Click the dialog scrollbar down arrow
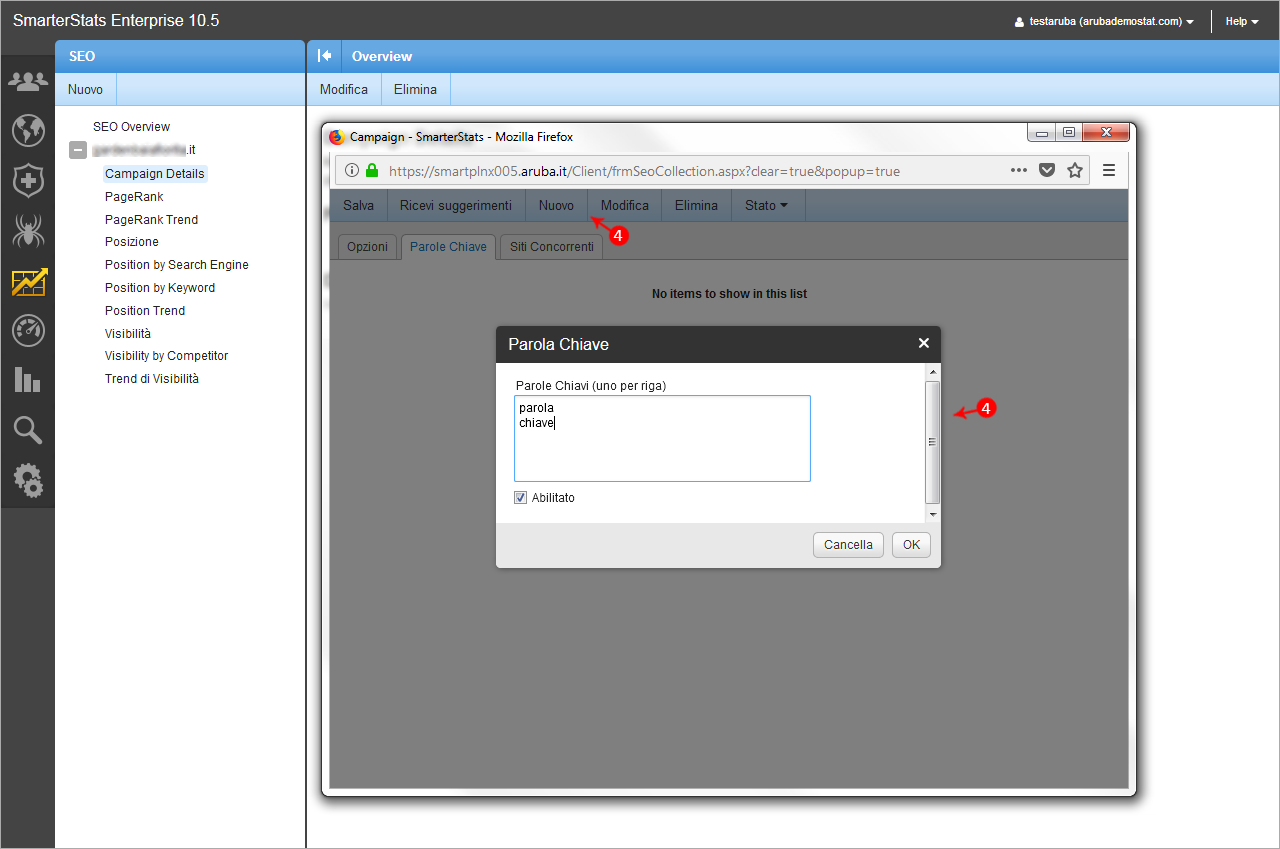The image size is (1280, 849). click(932, 514)
